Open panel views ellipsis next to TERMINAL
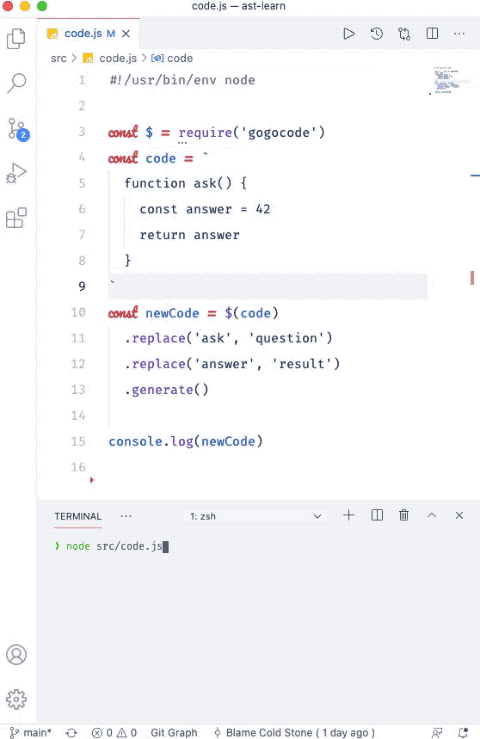Image resolution: width=480 pixels, height=739 pixels. click(x=126, y=516)
